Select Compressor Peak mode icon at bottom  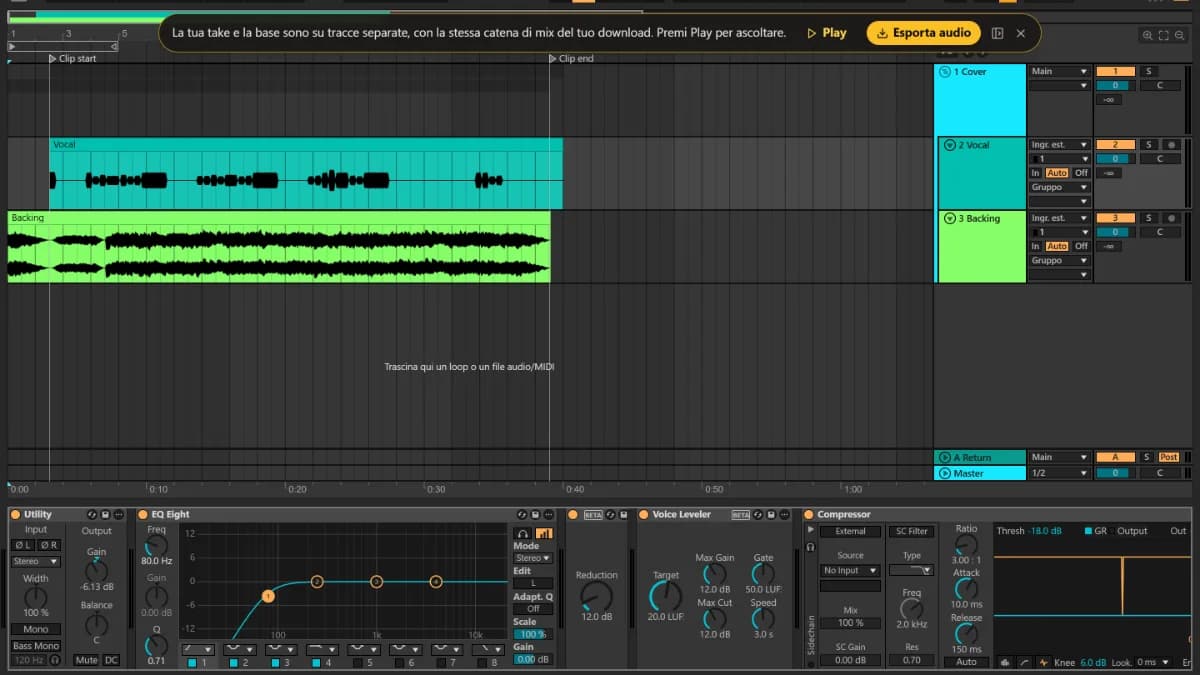click(x=1003, y=662)
